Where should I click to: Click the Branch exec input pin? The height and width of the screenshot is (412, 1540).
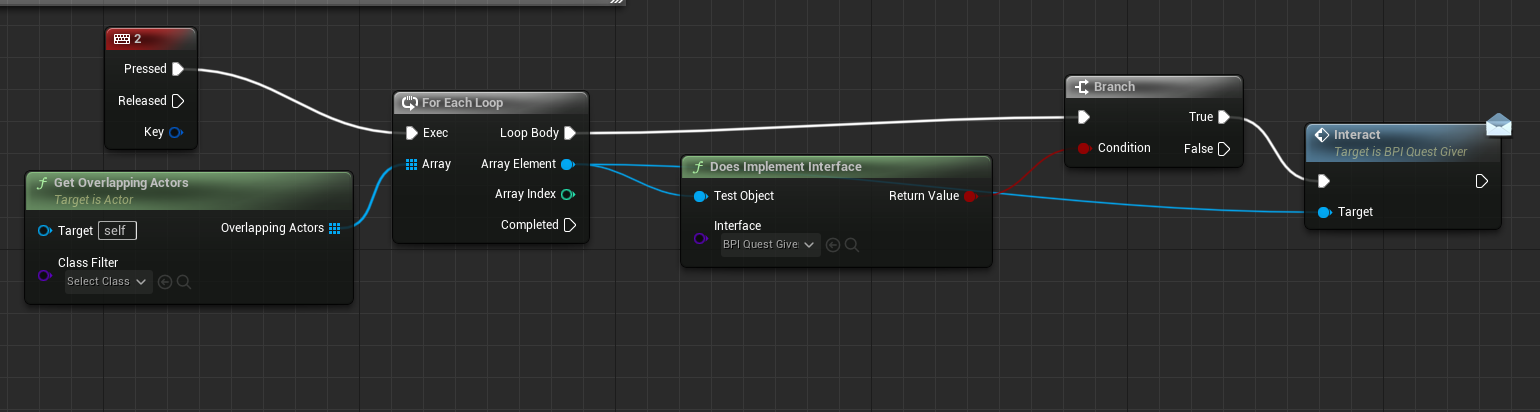(x=1084, y=117)
